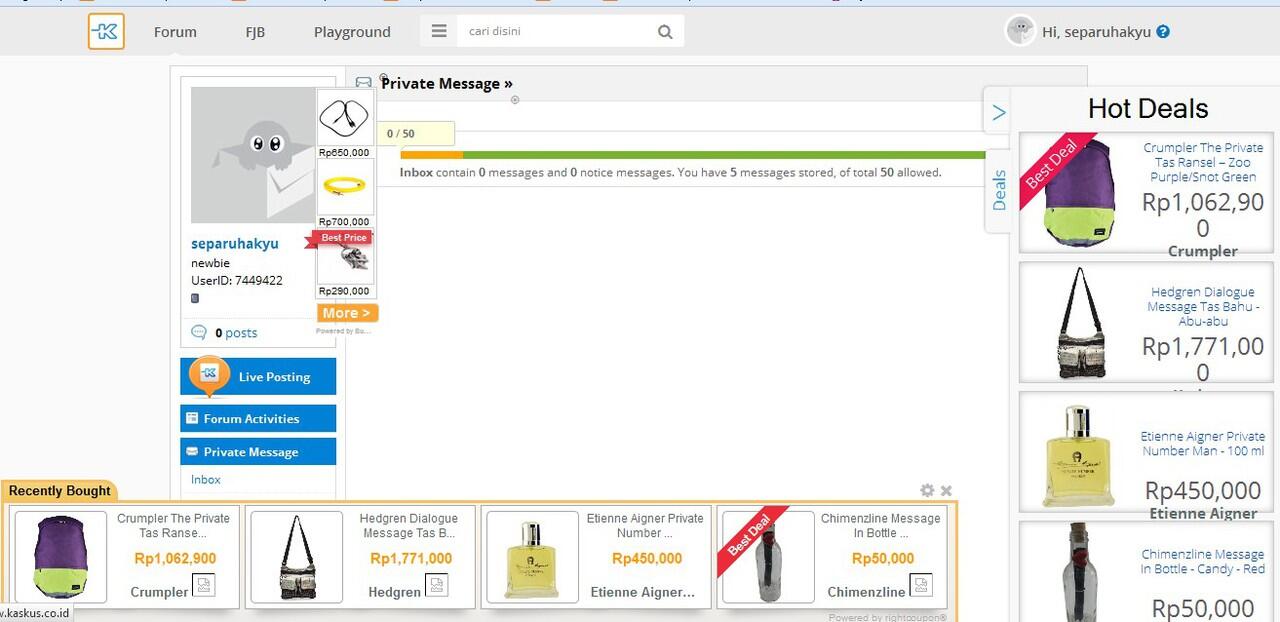Click the inbox storage progress bar
Image resolution: width=1280 pixels, height=622 pixels.
pyautogui.click(x=692, y=155)
